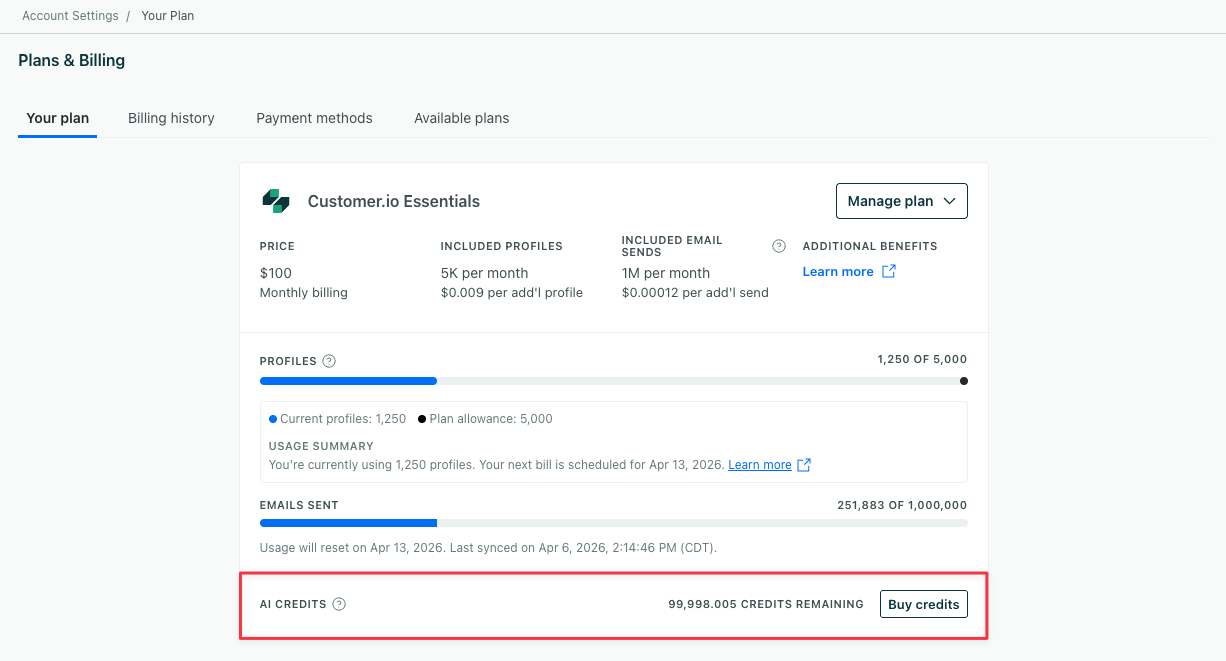Screen dimensions: 1226x661
Task: Open the Manage plan dropdown
Action: point(901,200)
